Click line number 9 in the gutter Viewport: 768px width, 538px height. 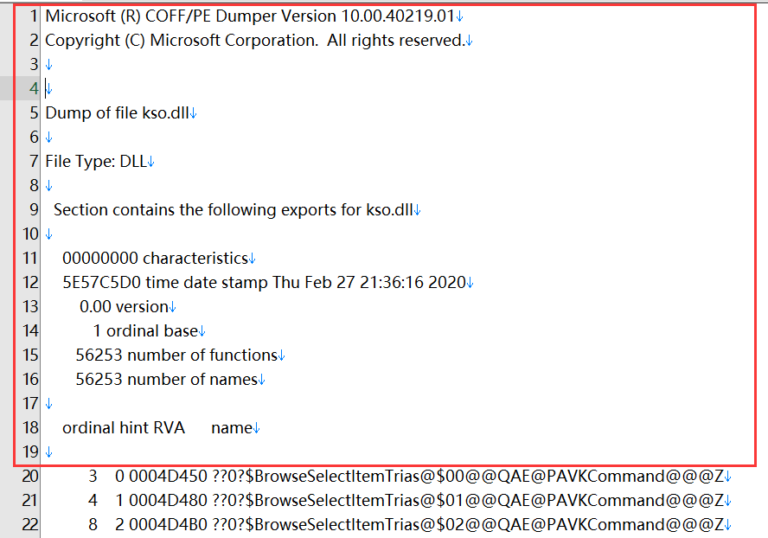pyautogui.click(x=33, y=210)
